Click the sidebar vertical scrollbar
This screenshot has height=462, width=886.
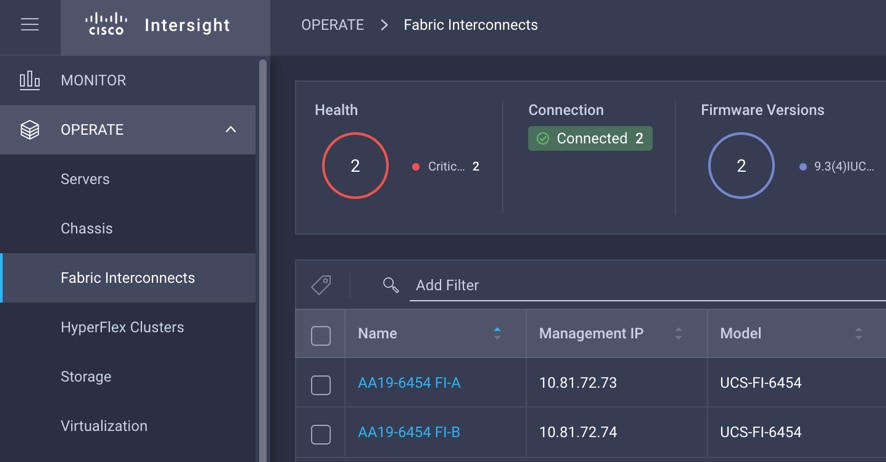pyautogui.click(x=262, y=260)
